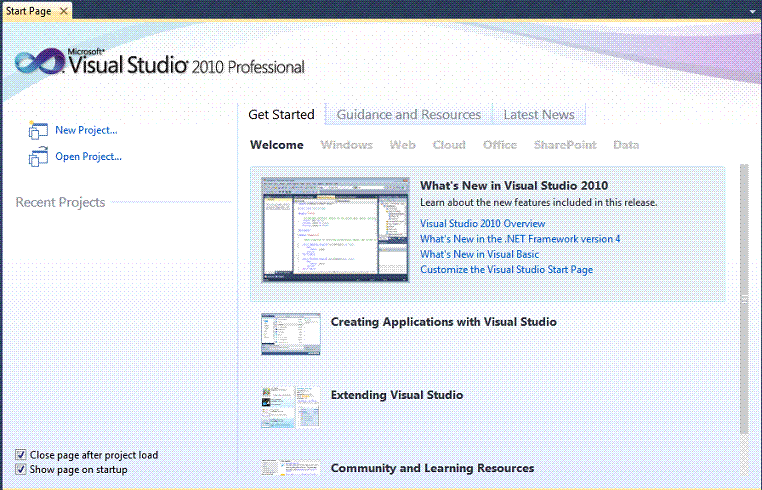
Task: Toggle Show page on startup checkbox
Action: point(20,470)
